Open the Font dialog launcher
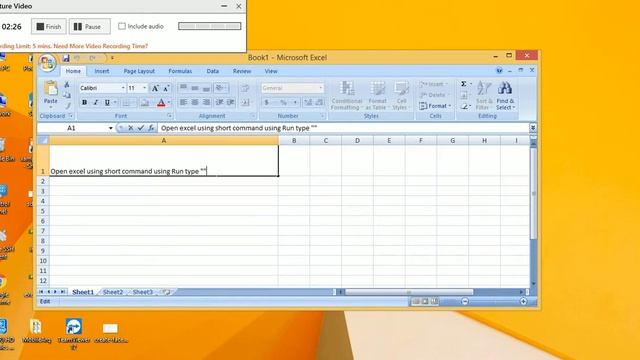The height and width of the screenshot is (360, 640). pos(169,116)
